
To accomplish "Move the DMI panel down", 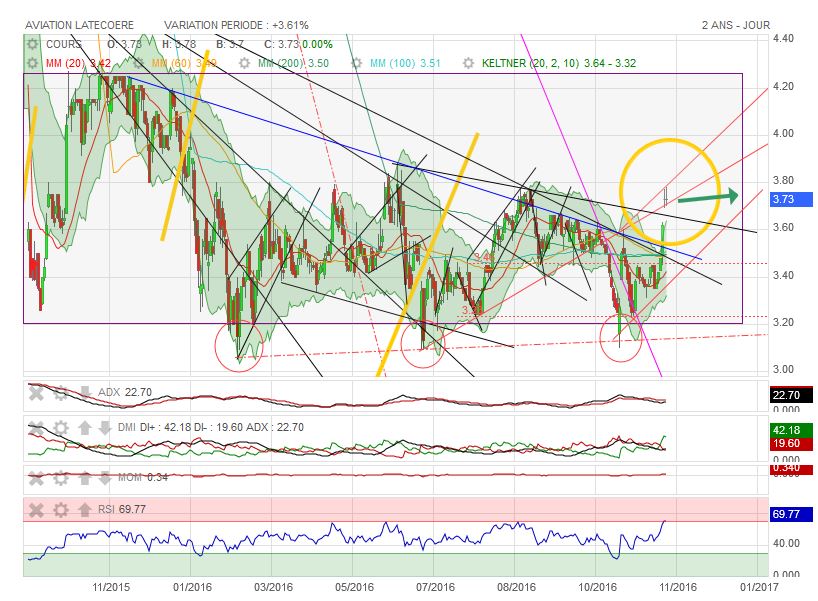I will tap(105, 428).
